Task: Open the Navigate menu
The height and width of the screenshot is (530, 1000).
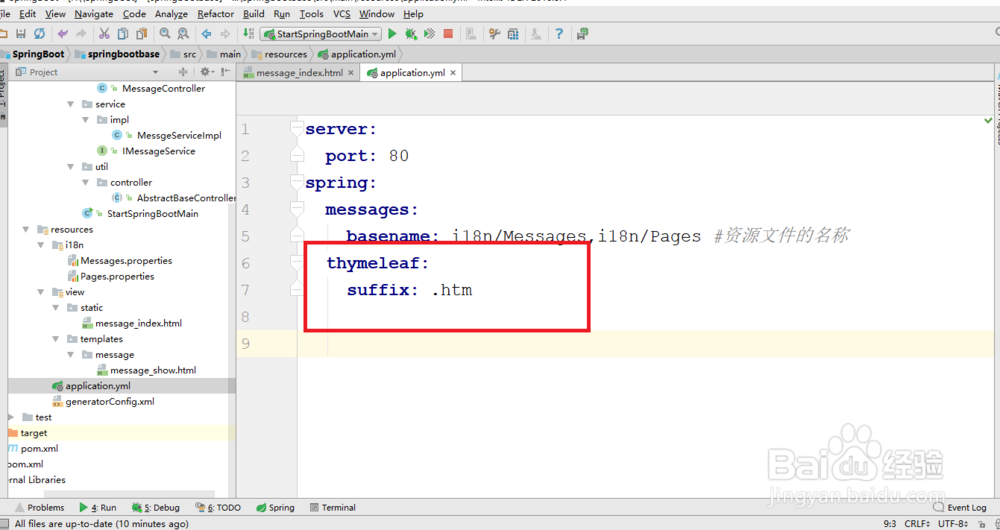Action: point(94,13)
